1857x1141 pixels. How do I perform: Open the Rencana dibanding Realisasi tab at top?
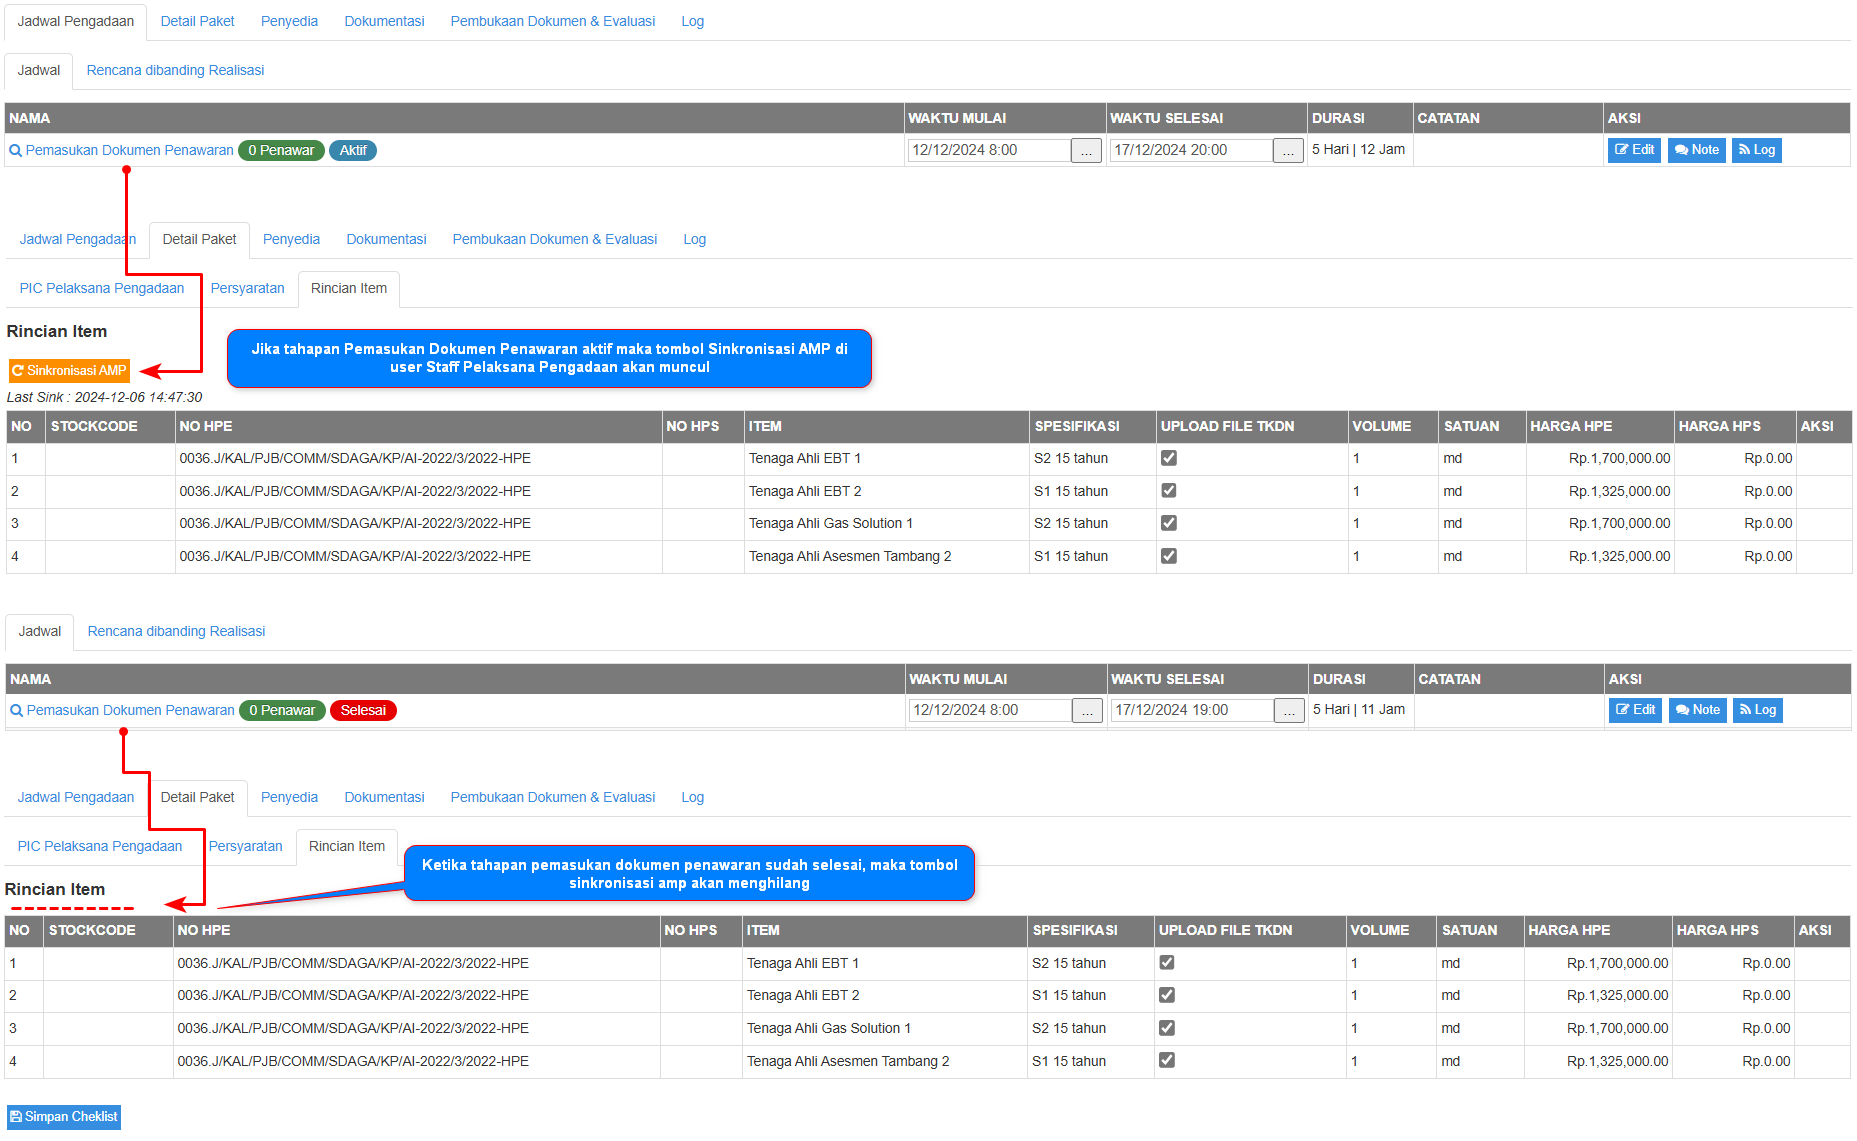175,70
